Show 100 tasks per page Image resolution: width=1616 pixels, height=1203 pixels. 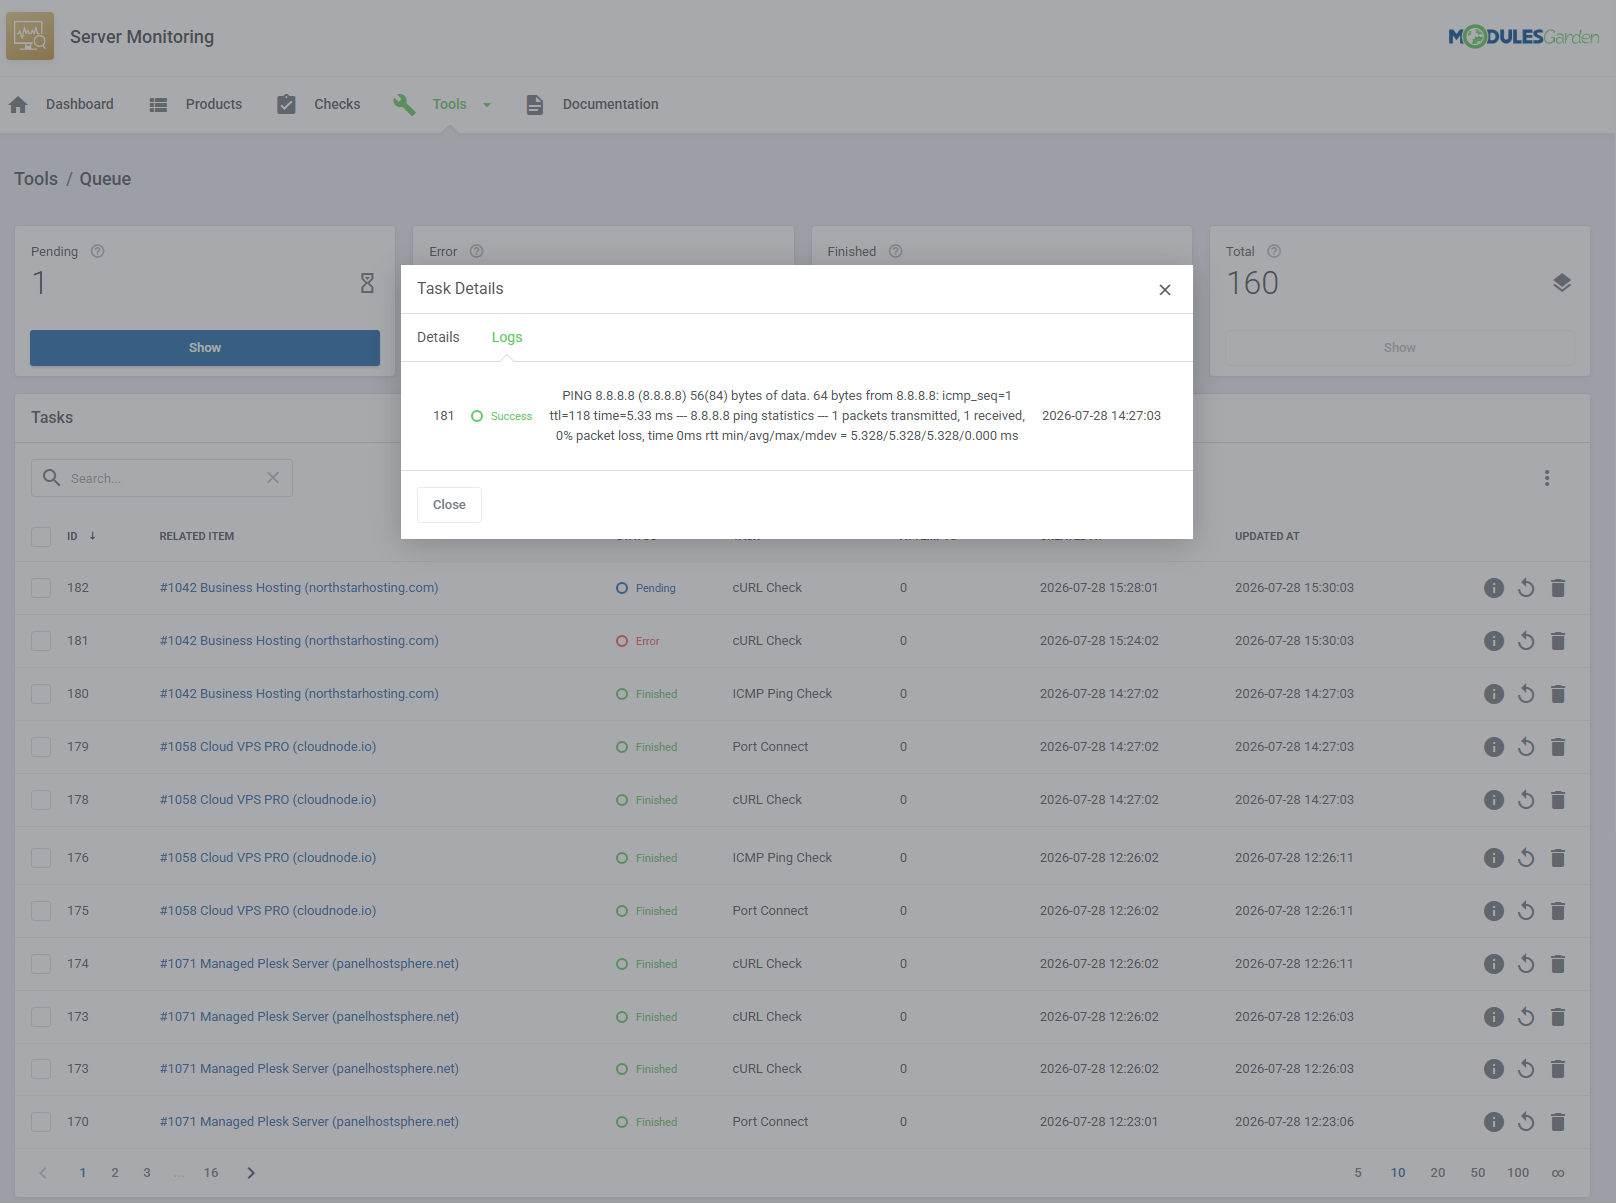coord(1518,1173)
